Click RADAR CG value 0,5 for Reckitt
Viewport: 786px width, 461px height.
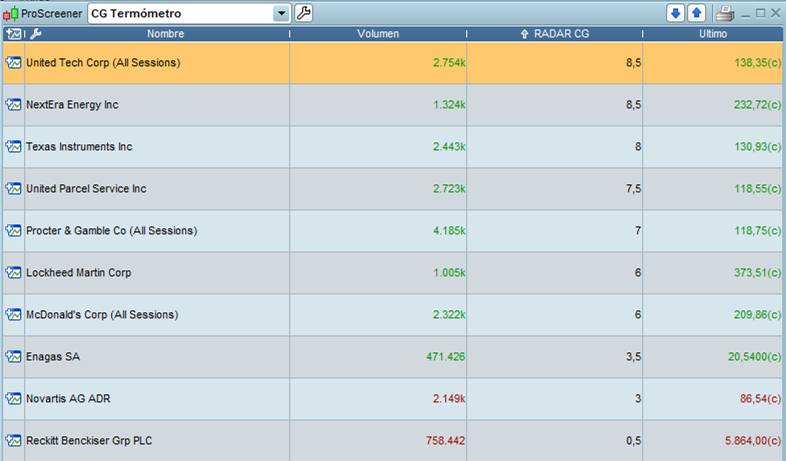click(634, 441)
